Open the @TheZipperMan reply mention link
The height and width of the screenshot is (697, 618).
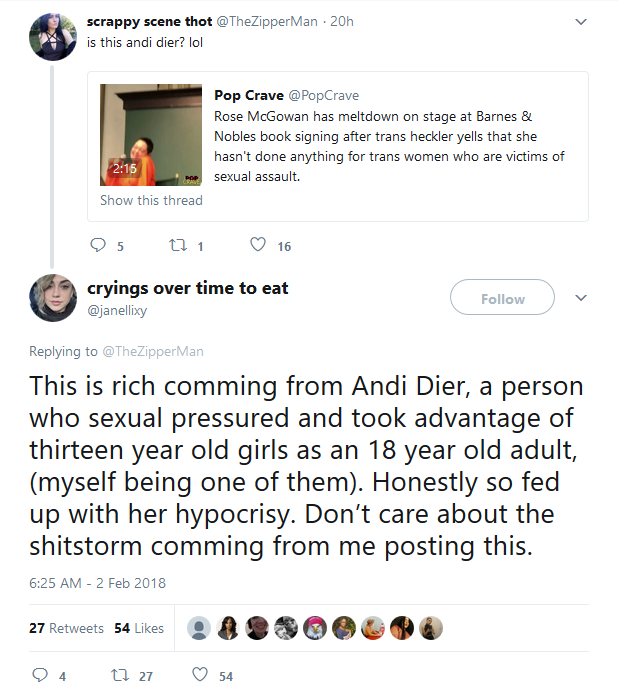153,352
